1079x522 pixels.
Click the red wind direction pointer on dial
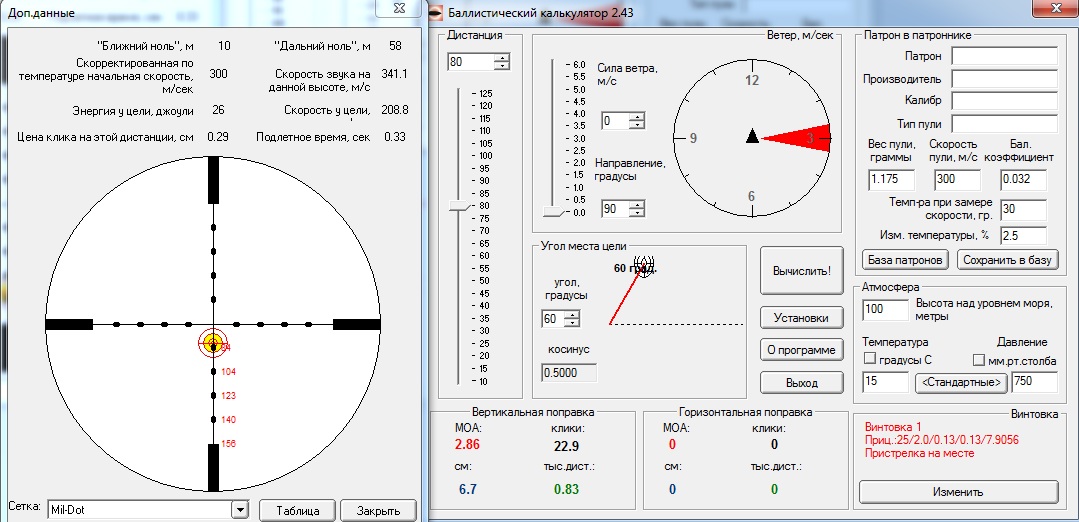click(x=800, y=137)
